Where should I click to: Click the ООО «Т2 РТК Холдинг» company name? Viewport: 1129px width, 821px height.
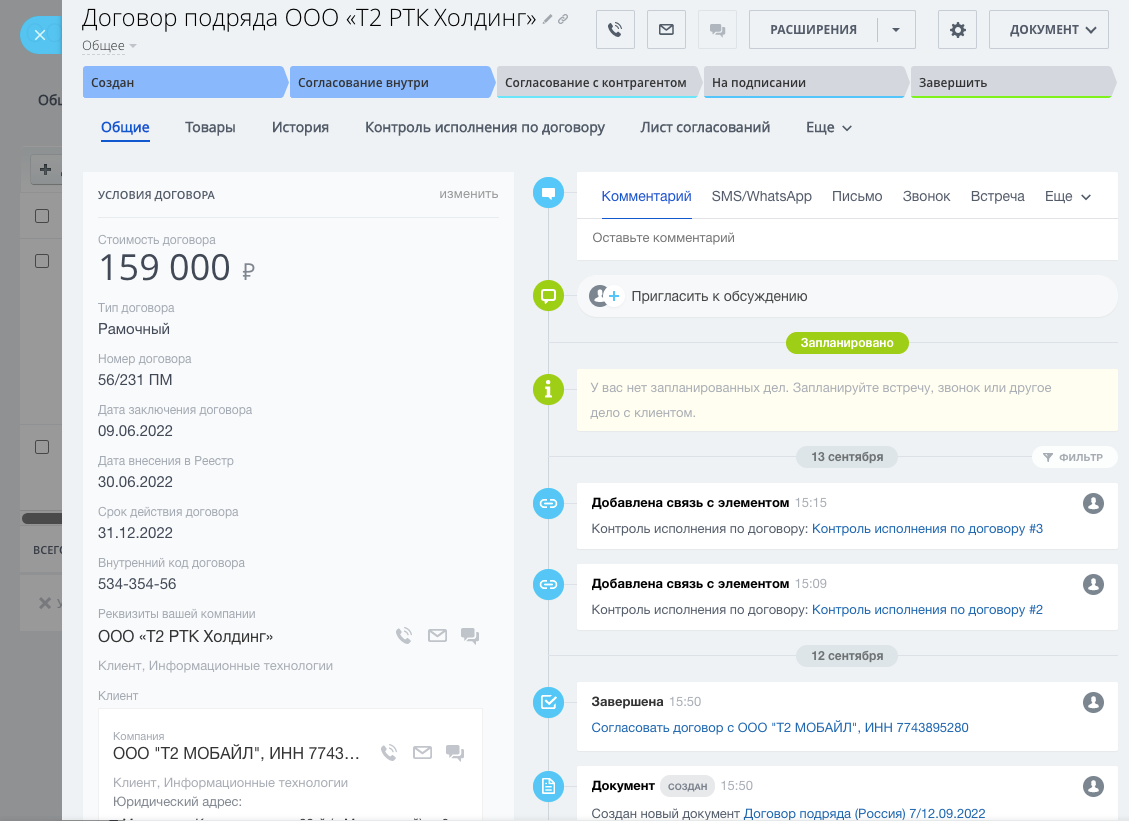click(x=186, y=637)
